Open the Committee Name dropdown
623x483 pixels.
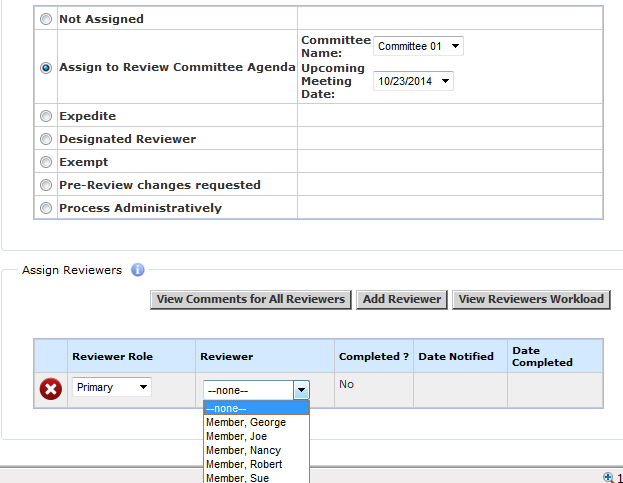(x=418, y=46)
